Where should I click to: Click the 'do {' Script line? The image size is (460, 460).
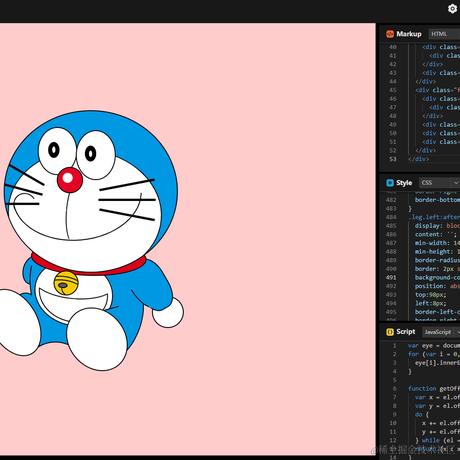(422, 415)
